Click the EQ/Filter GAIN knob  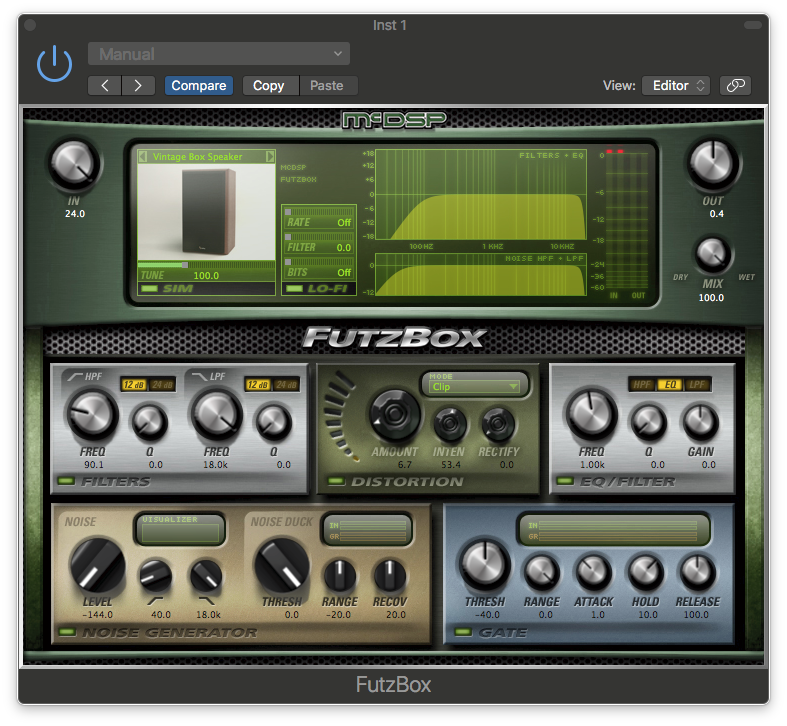pyautogui.click(x=701, y=422)
